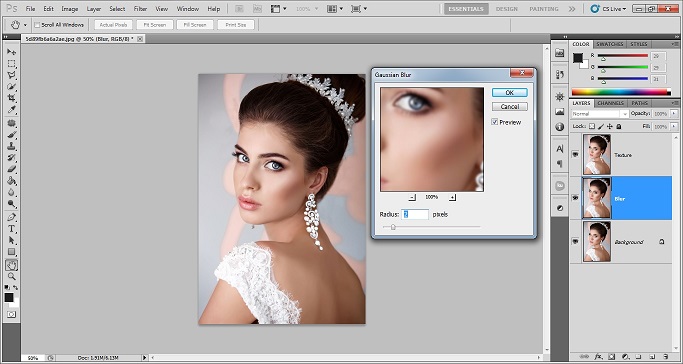Image resolution: width=683 pixels, height=364 pixels.
Task: Click the Print Size button
Action: 236,25
